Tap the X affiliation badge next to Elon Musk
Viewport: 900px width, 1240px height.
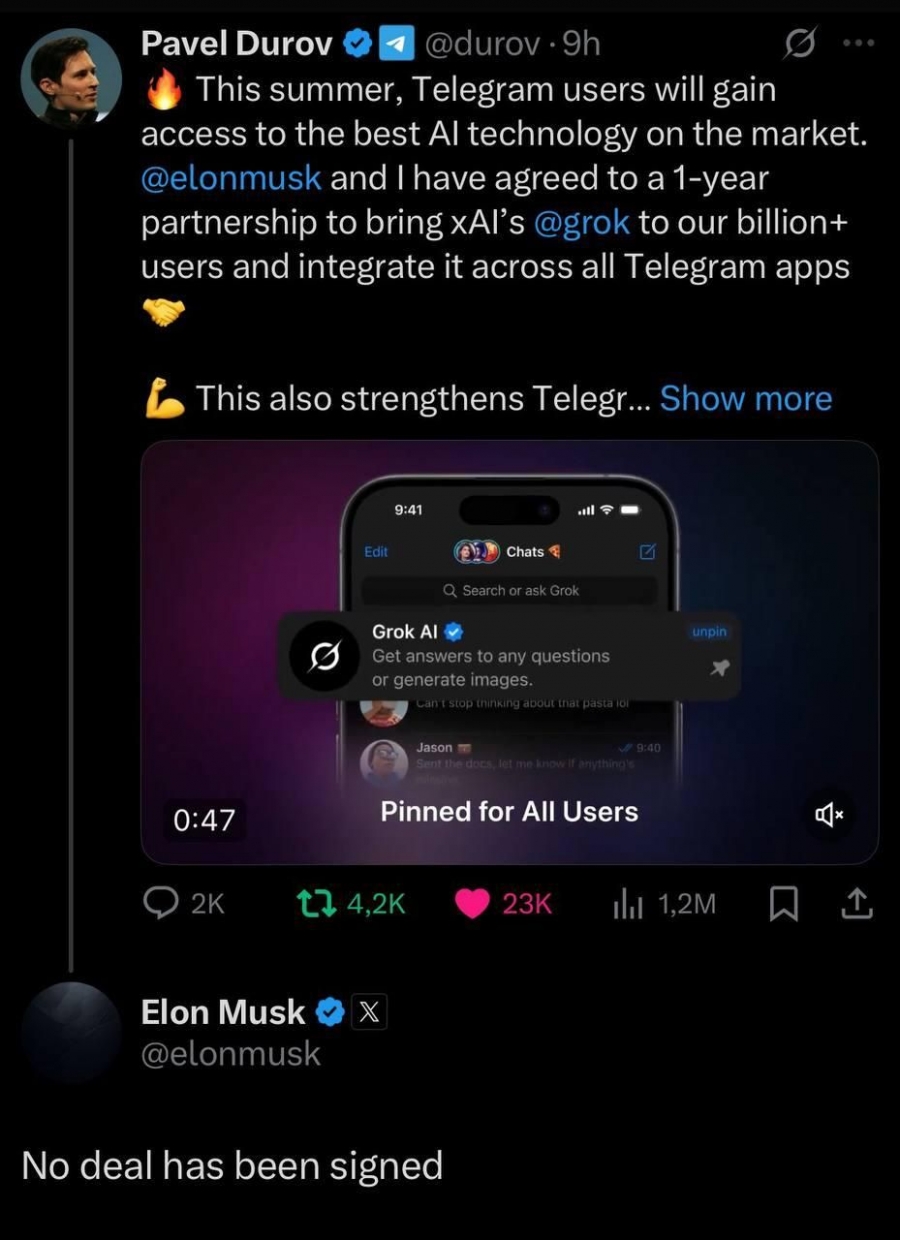368,1013
